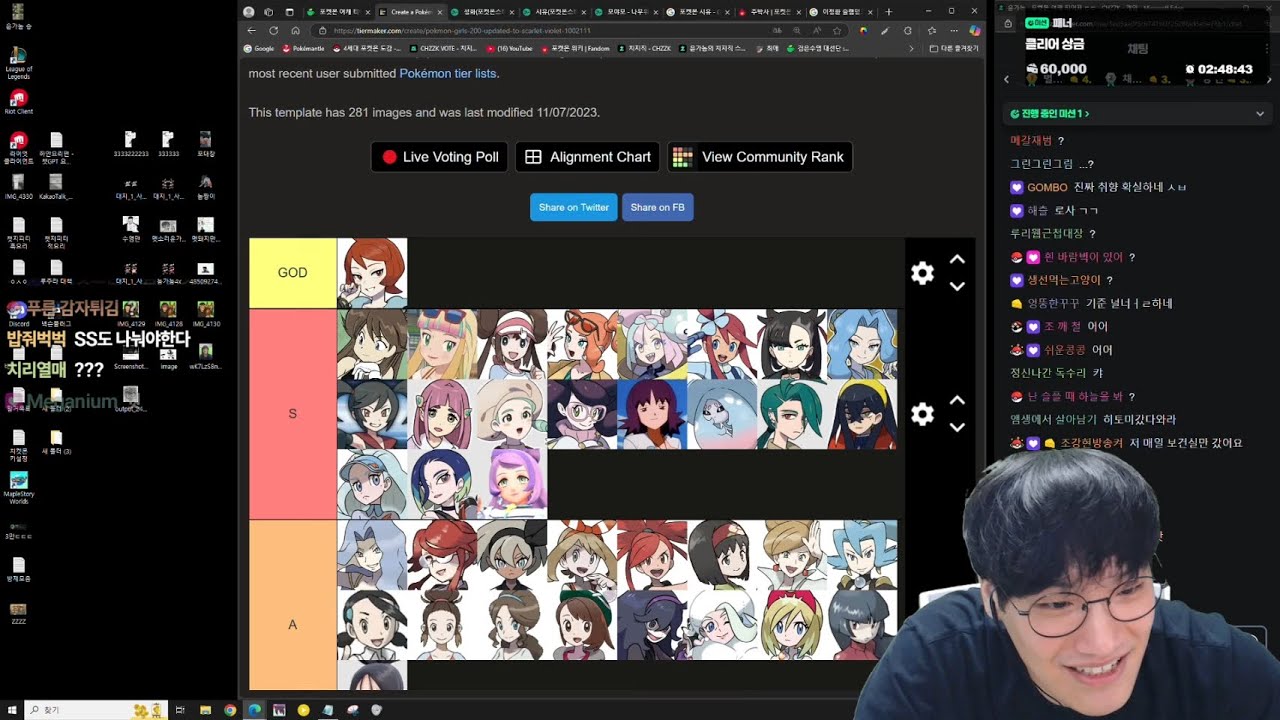This screenshot has width=1280, height=720.
Task: Select the KakaoTalk desktop file
Action: point(56,187)
